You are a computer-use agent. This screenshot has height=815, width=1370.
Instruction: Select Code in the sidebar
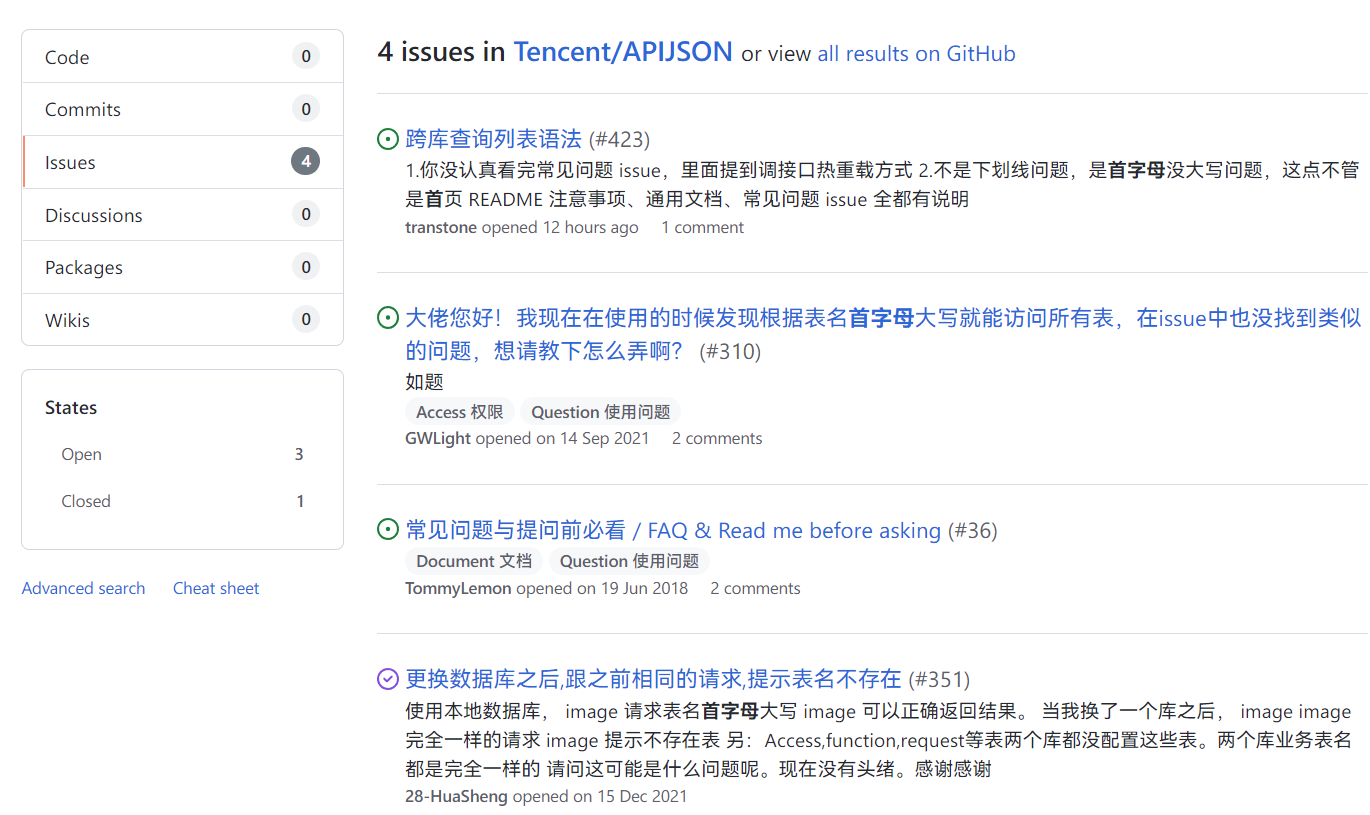[x=66, y=57]
